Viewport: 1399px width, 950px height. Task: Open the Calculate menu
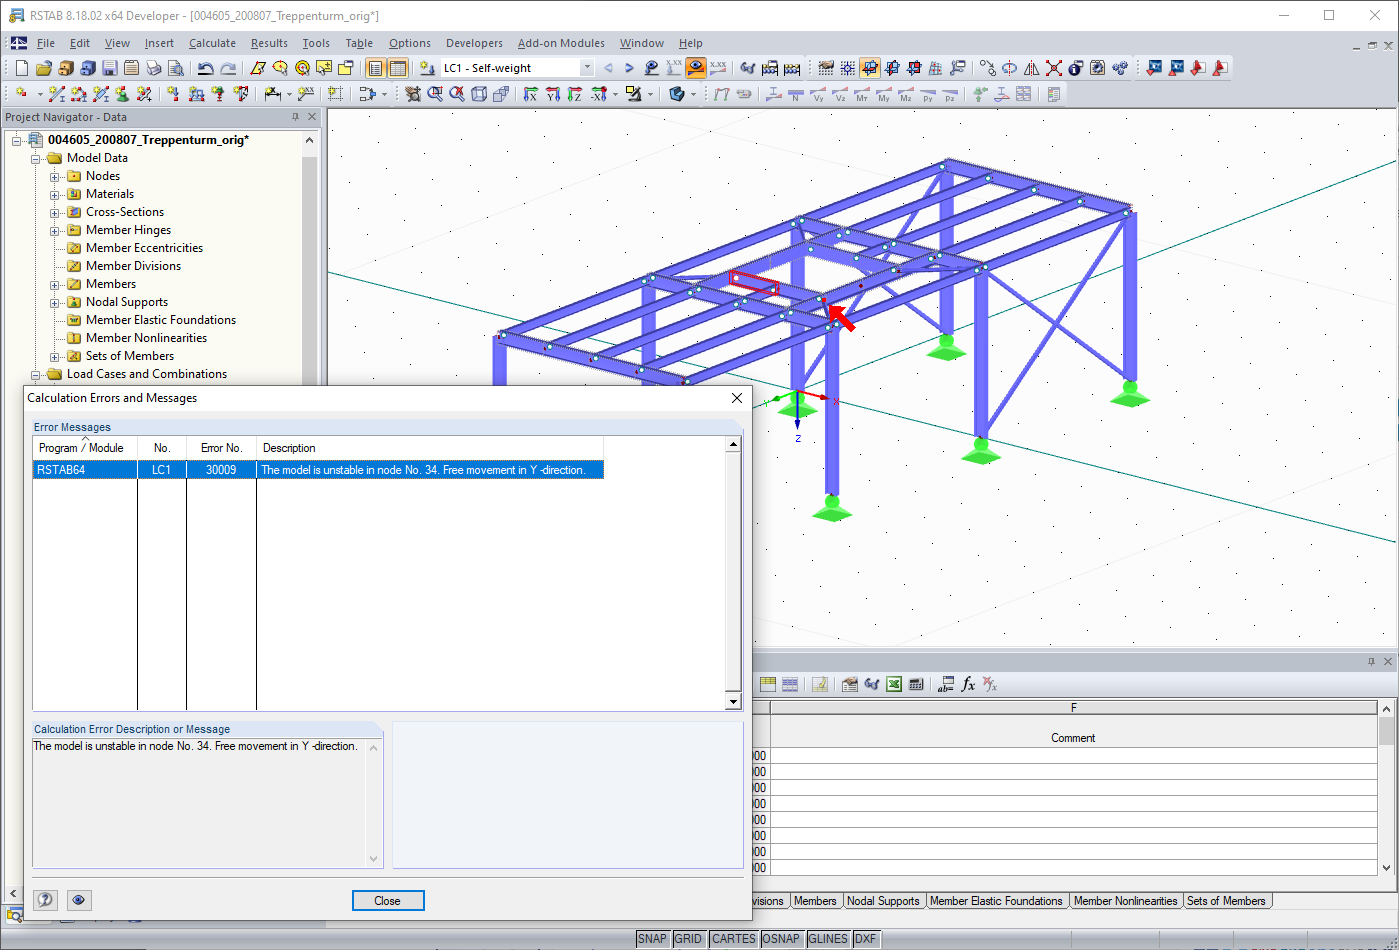(212, 43)
